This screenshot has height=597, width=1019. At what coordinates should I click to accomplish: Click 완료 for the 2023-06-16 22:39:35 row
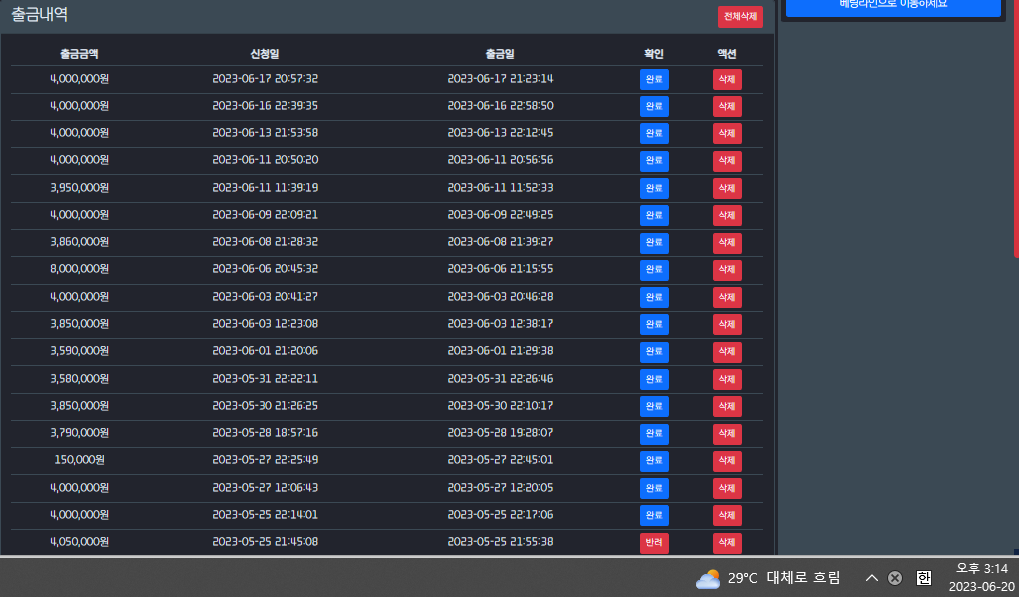point(654,107)
